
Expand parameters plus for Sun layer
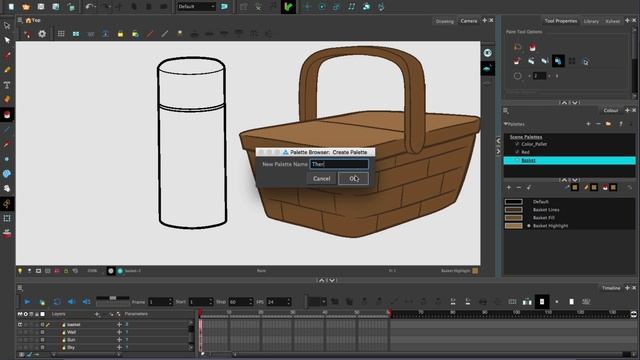pyautogui.click(x=119, y=340)
